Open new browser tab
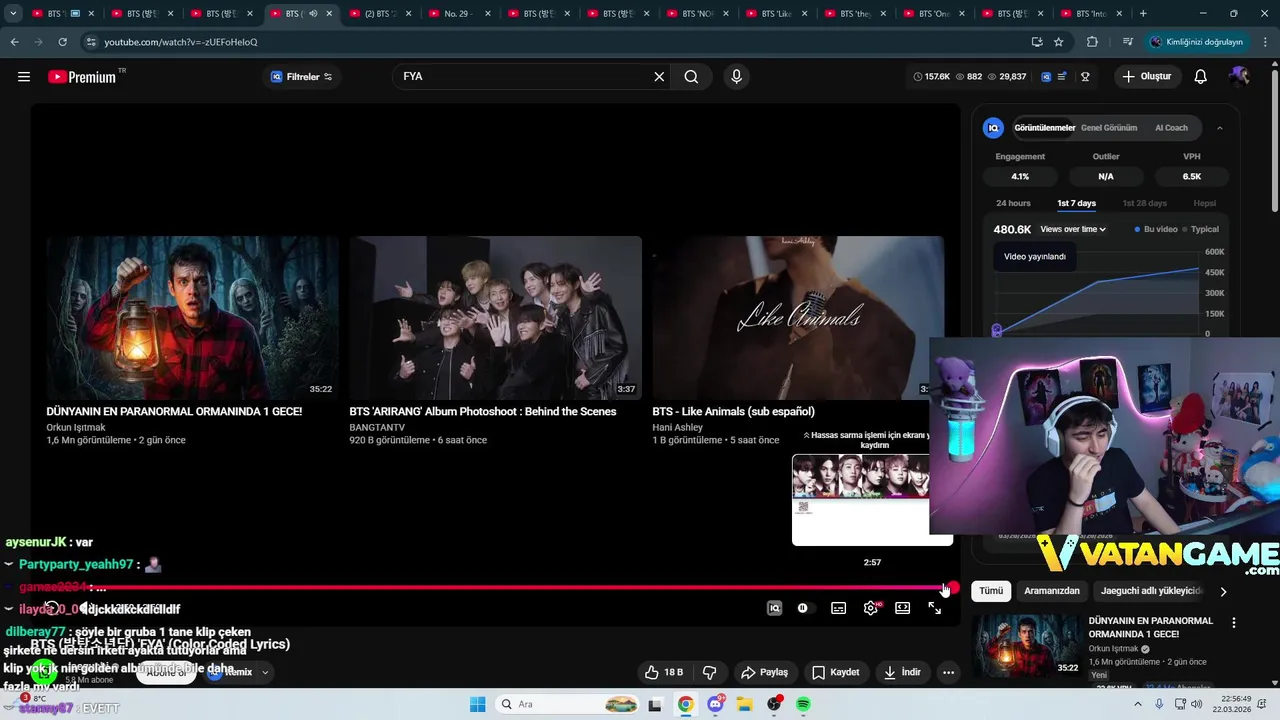 [1143, 14]
